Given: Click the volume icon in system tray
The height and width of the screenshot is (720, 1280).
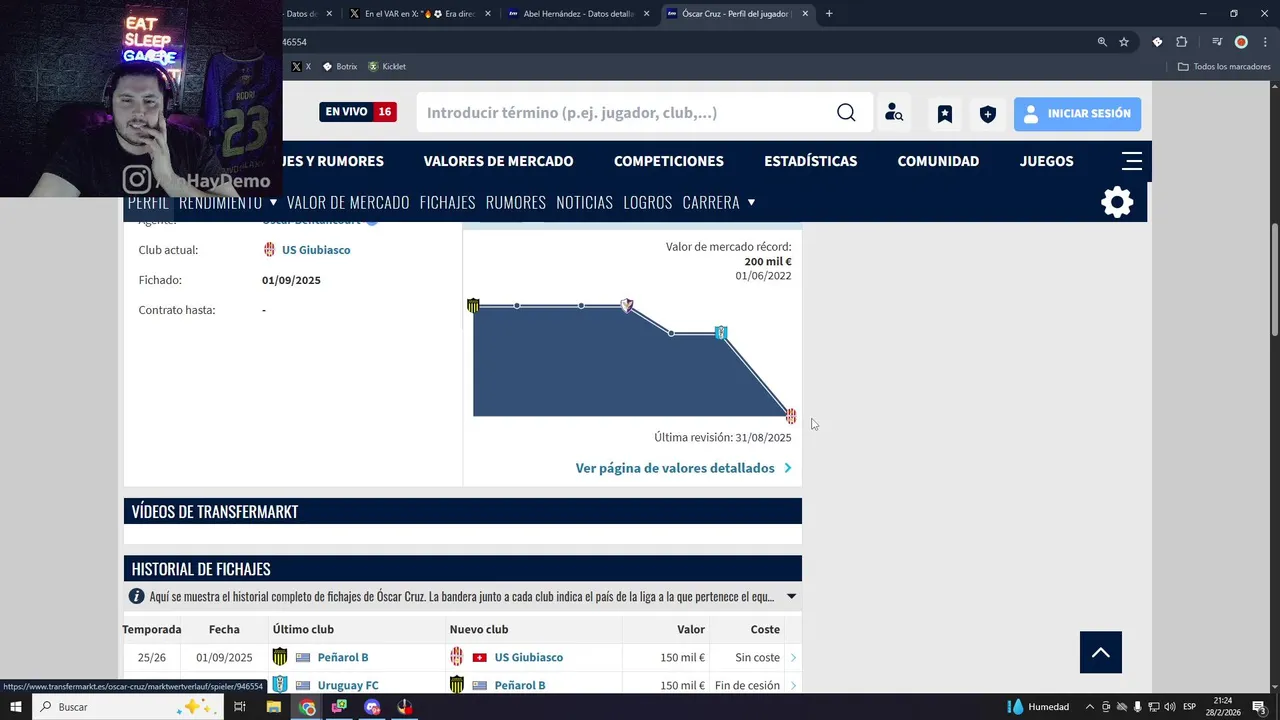Looking at the screenshot, I should coord(1170,707).
